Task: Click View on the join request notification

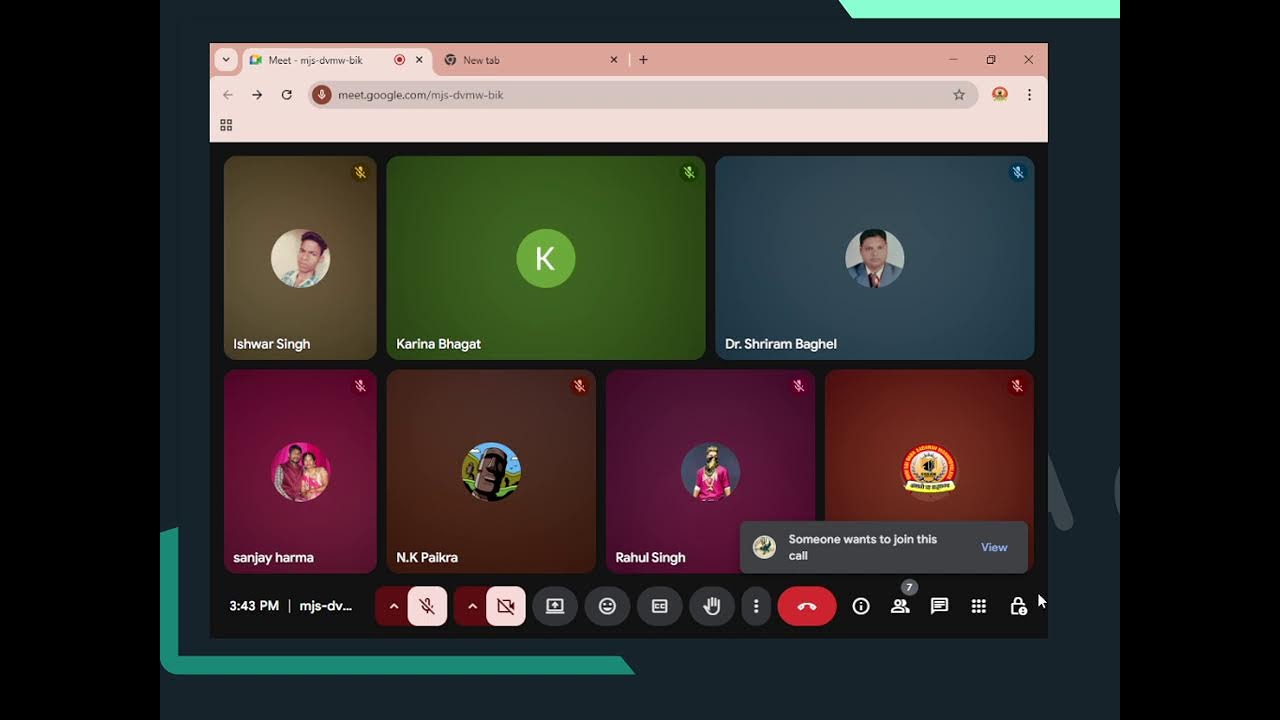Action: [x=994, y=547]
